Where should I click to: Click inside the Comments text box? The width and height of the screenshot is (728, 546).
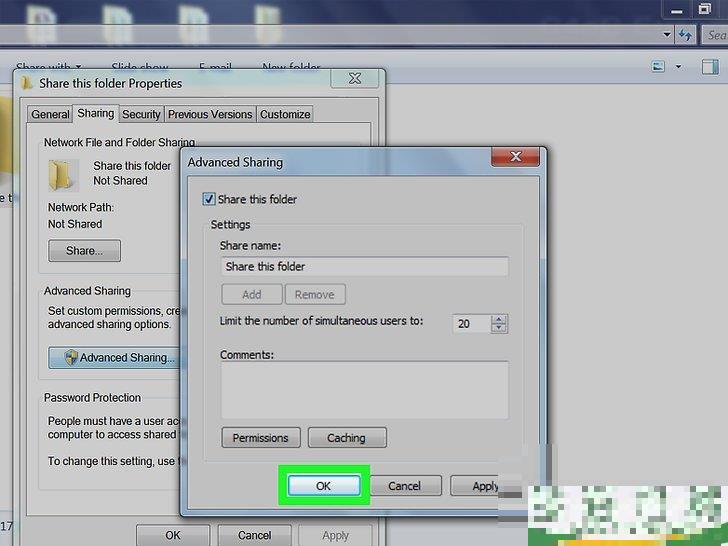pos(364,389)
